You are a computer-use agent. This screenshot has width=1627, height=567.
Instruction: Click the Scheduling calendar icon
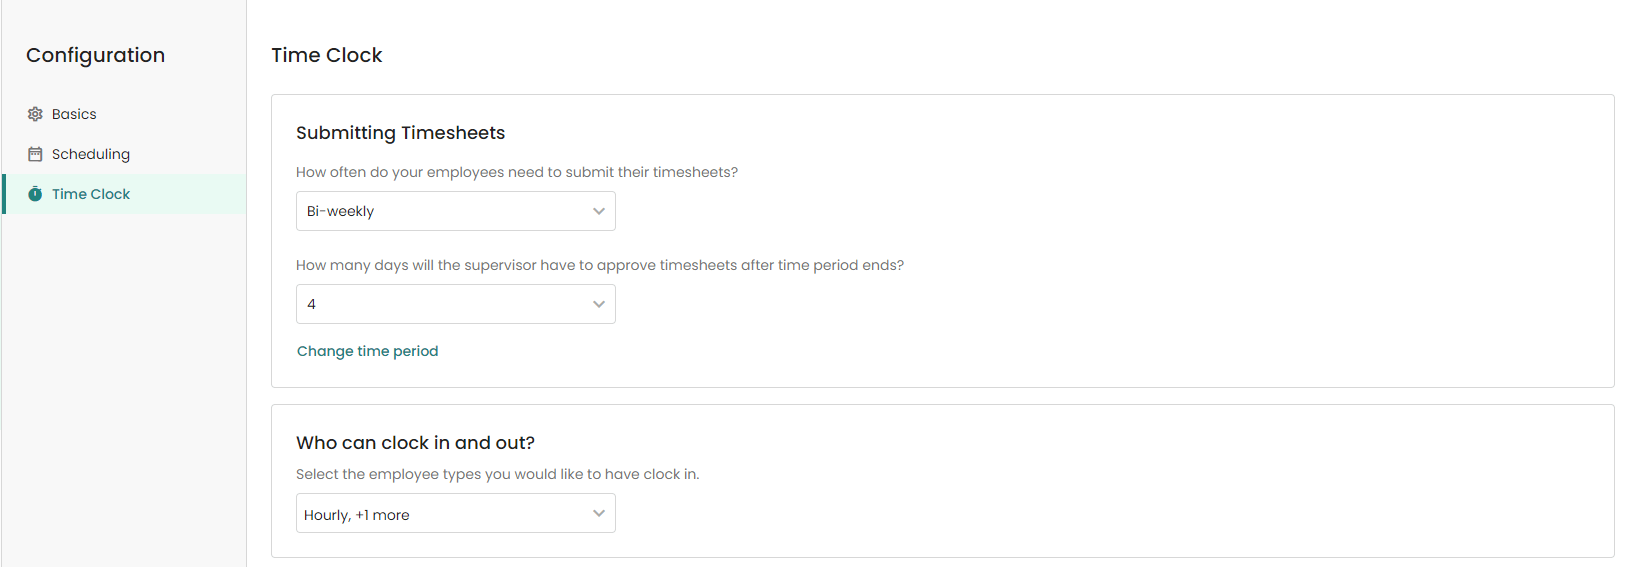coord(35,154)
